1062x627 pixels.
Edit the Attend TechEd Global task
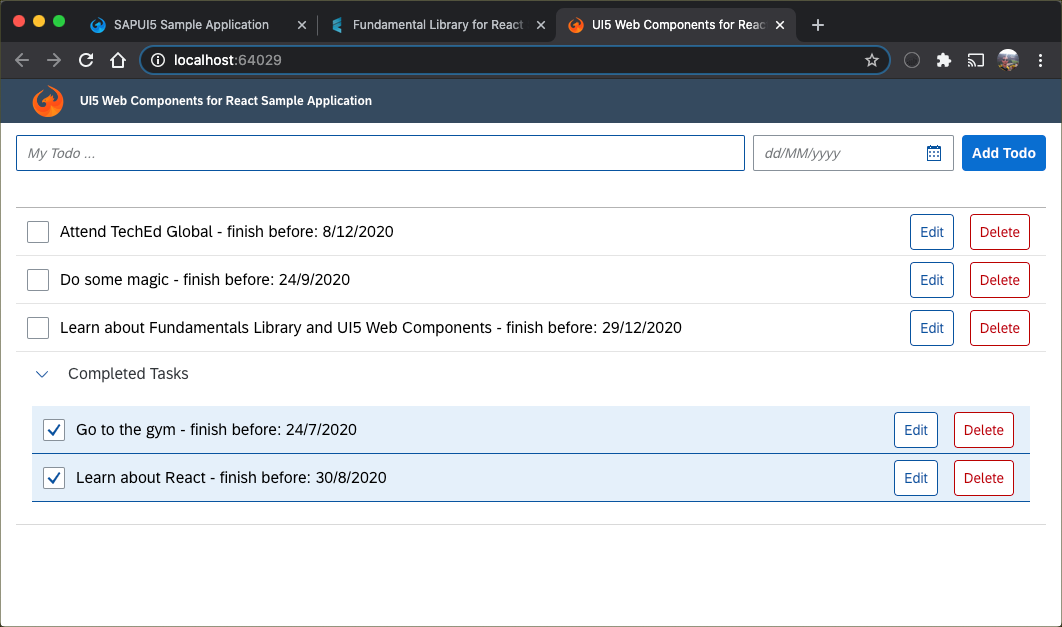coord(932,232)
